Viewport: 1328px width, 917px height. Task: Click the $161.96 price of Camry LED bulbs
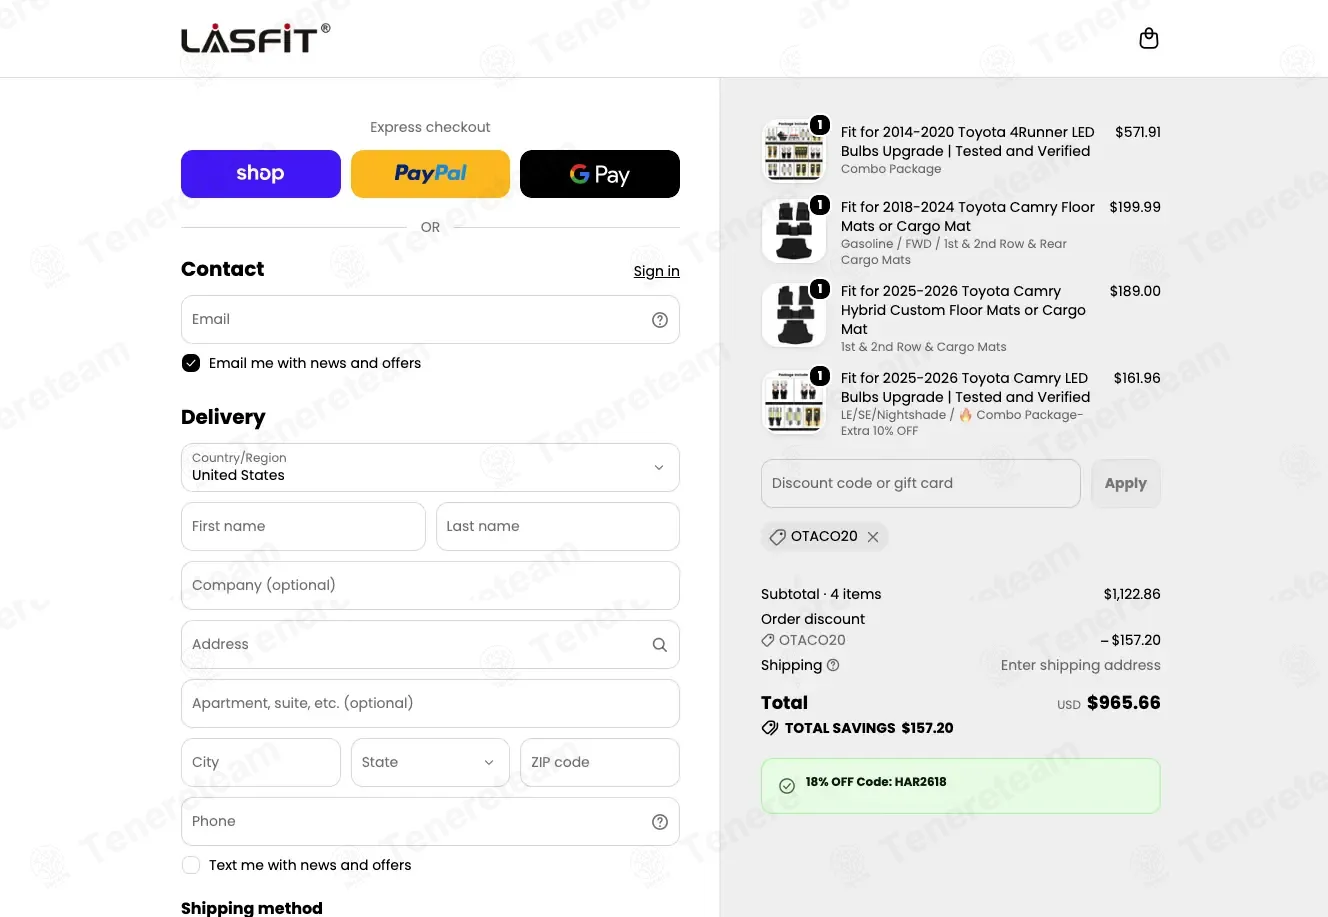pyautogui.click(x=1137, y=378)
